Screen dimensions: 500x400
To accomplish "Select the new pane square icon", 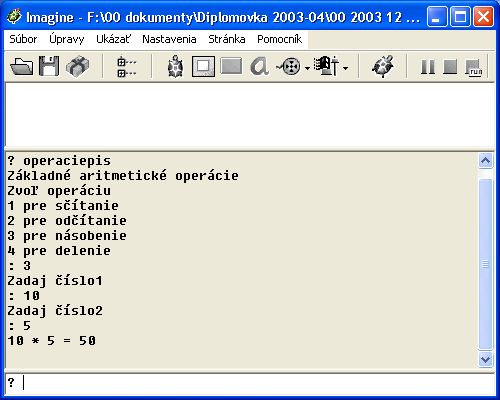I will (x=203, y=66).
